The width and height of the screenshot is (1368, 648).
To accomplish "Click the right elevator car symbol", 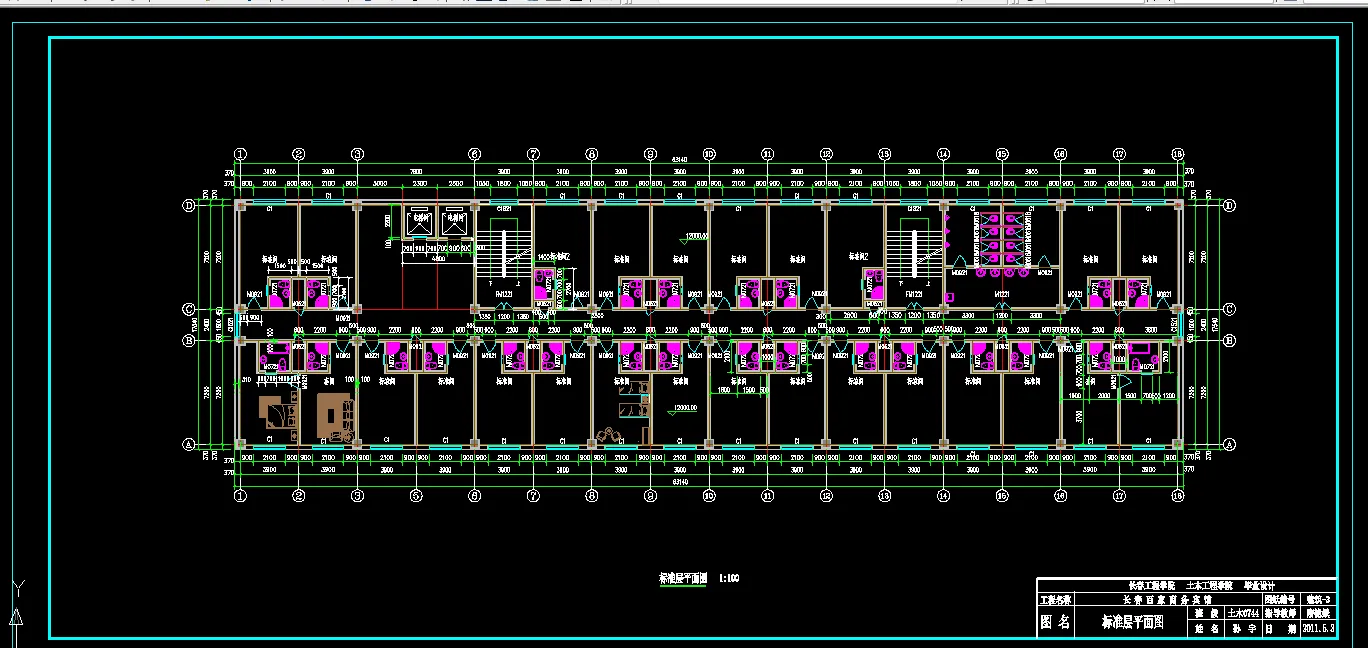I will coord(454,223).
